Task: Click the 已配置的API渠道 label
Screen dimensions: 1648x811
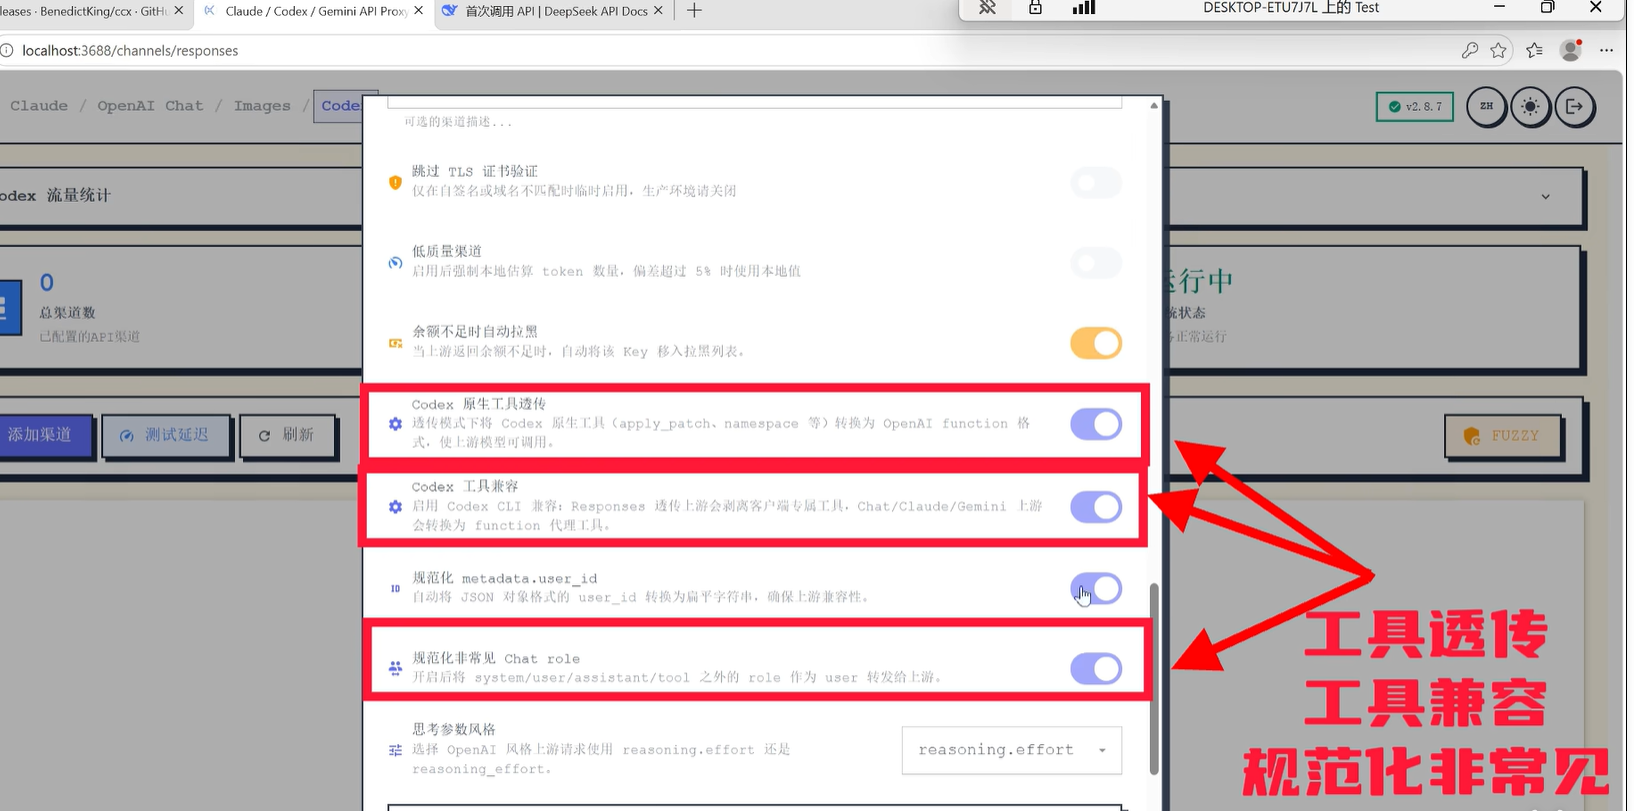Action: tap(90, 337)
